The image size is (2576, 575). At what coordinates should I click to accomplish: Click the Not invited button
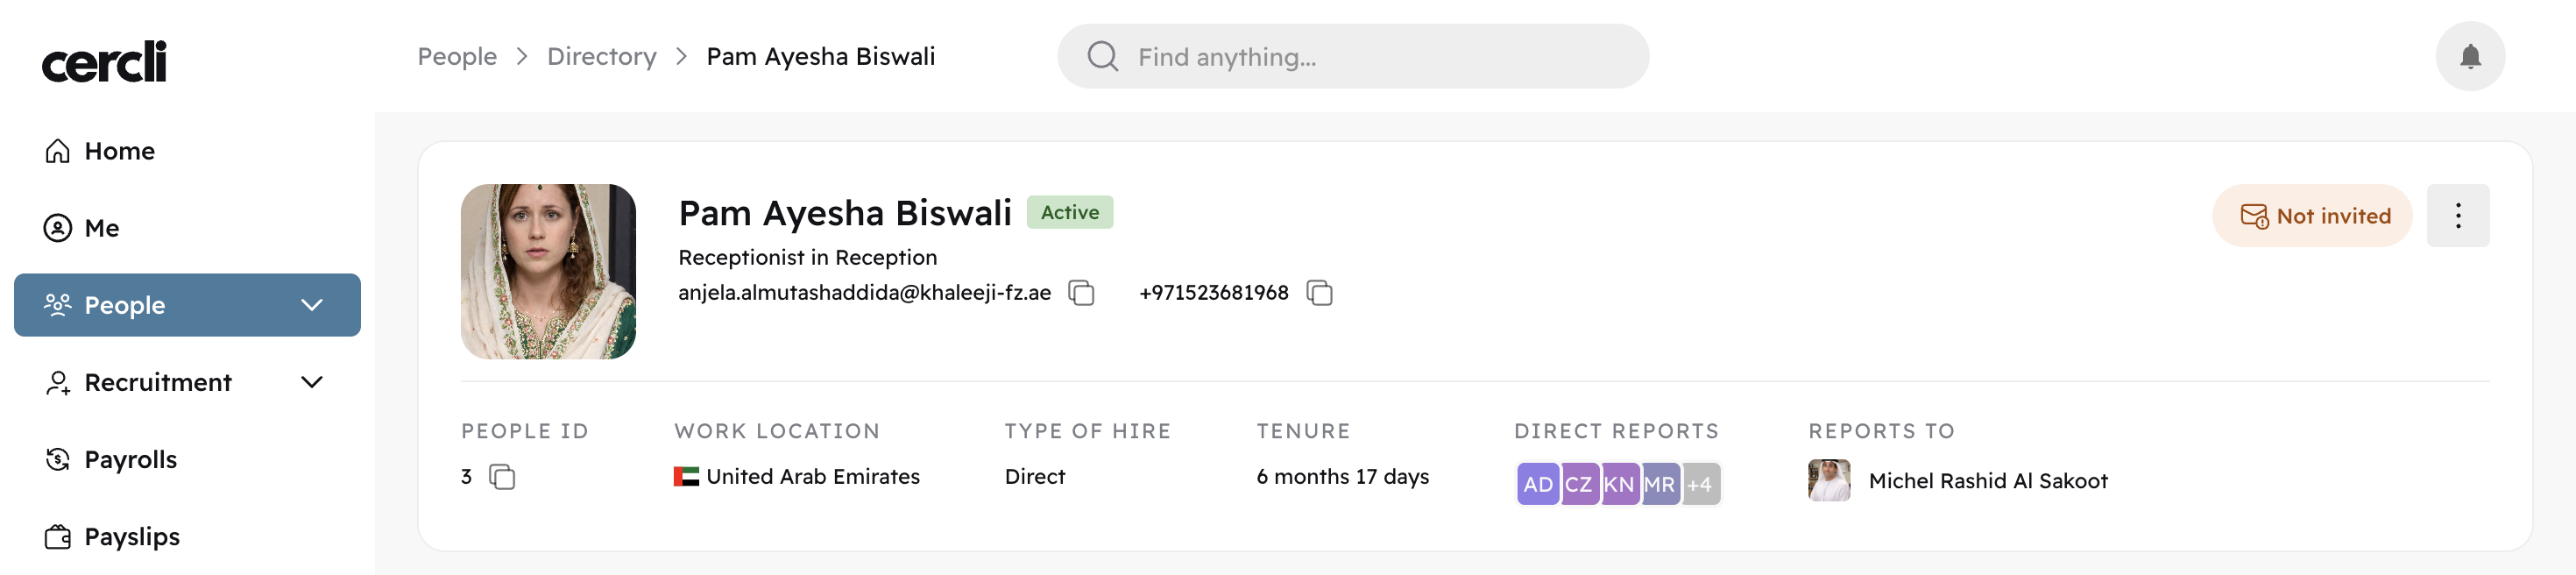2312,216
